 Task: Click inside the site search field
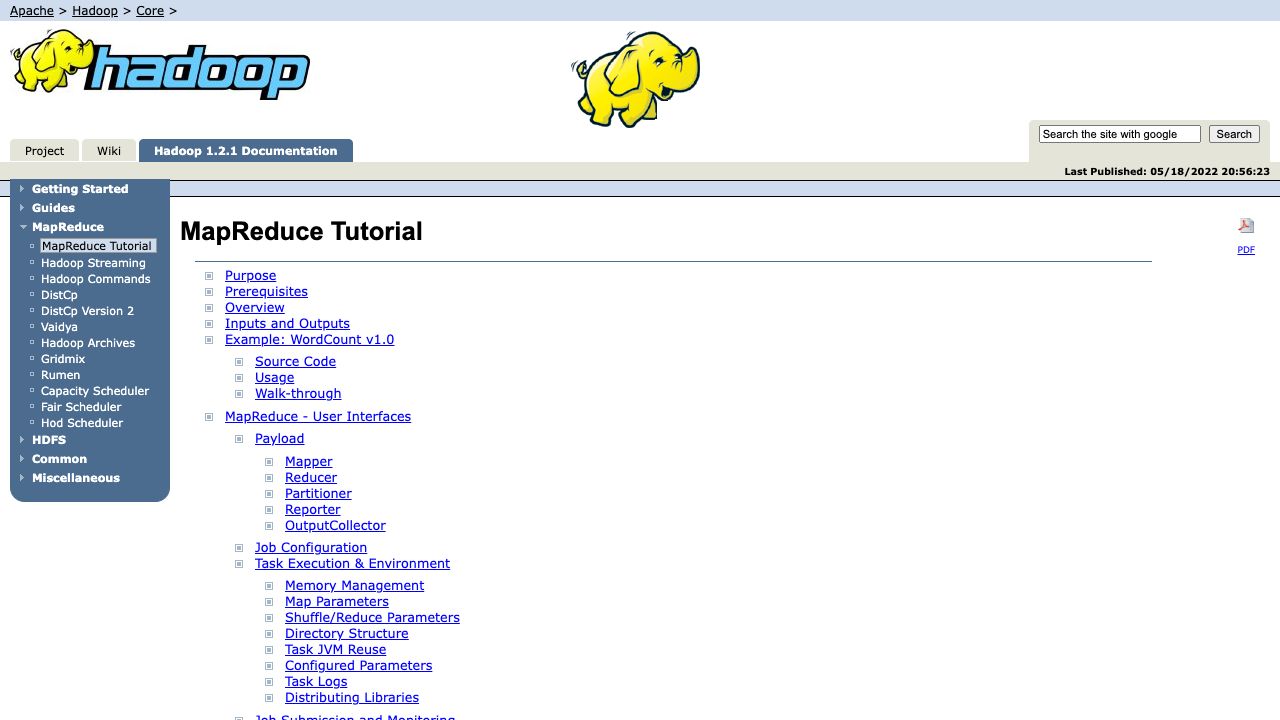coord(1118,133)
